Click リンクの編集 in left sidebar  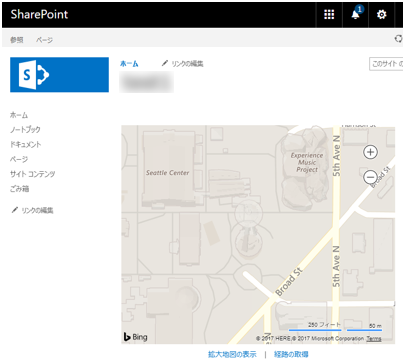(x=37, y=210)
